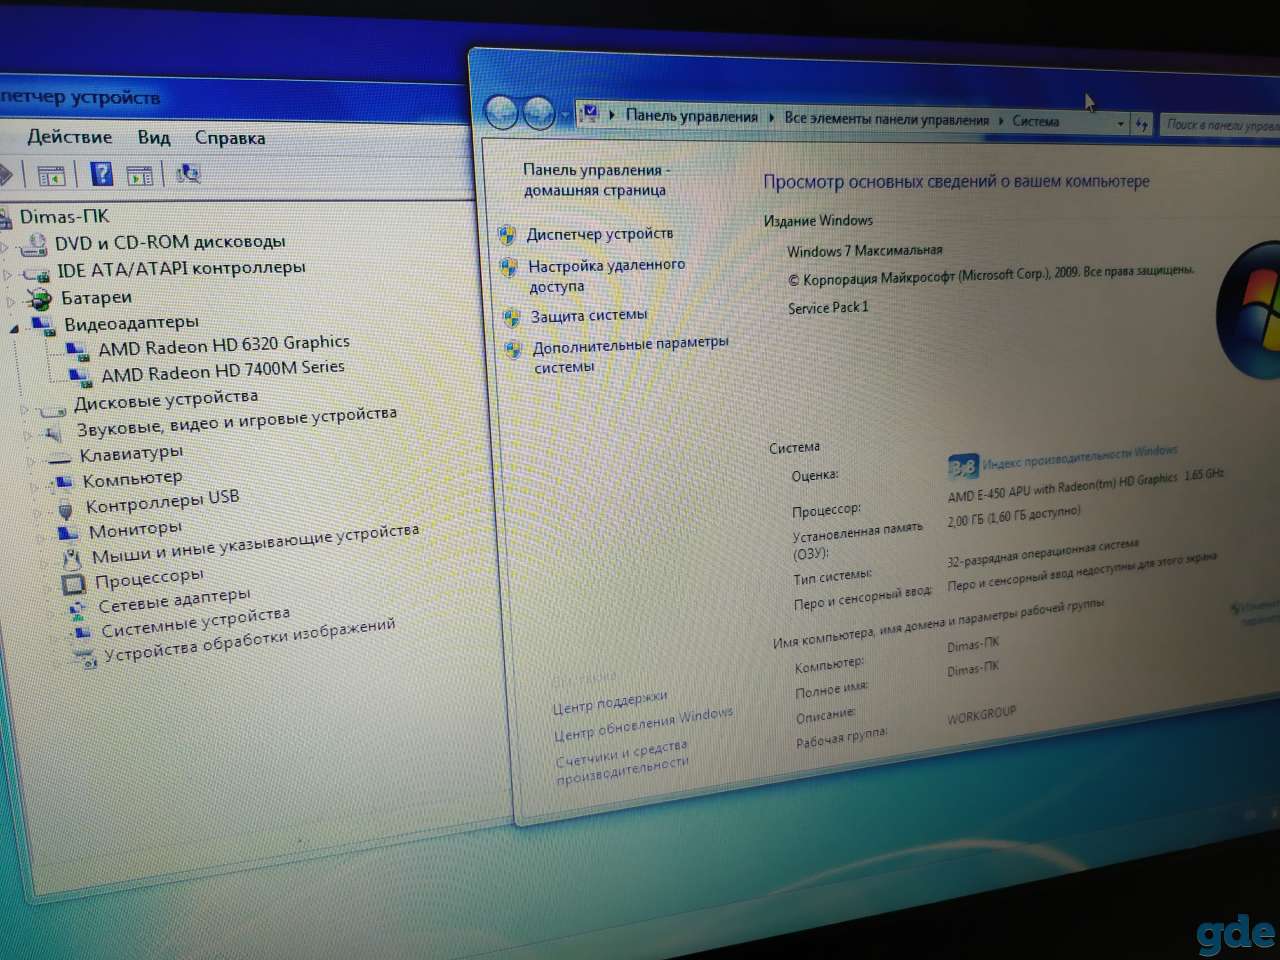Expand the Дисковые устройства branch arrow
The image size is (1280, 960).
coord(25,409)
